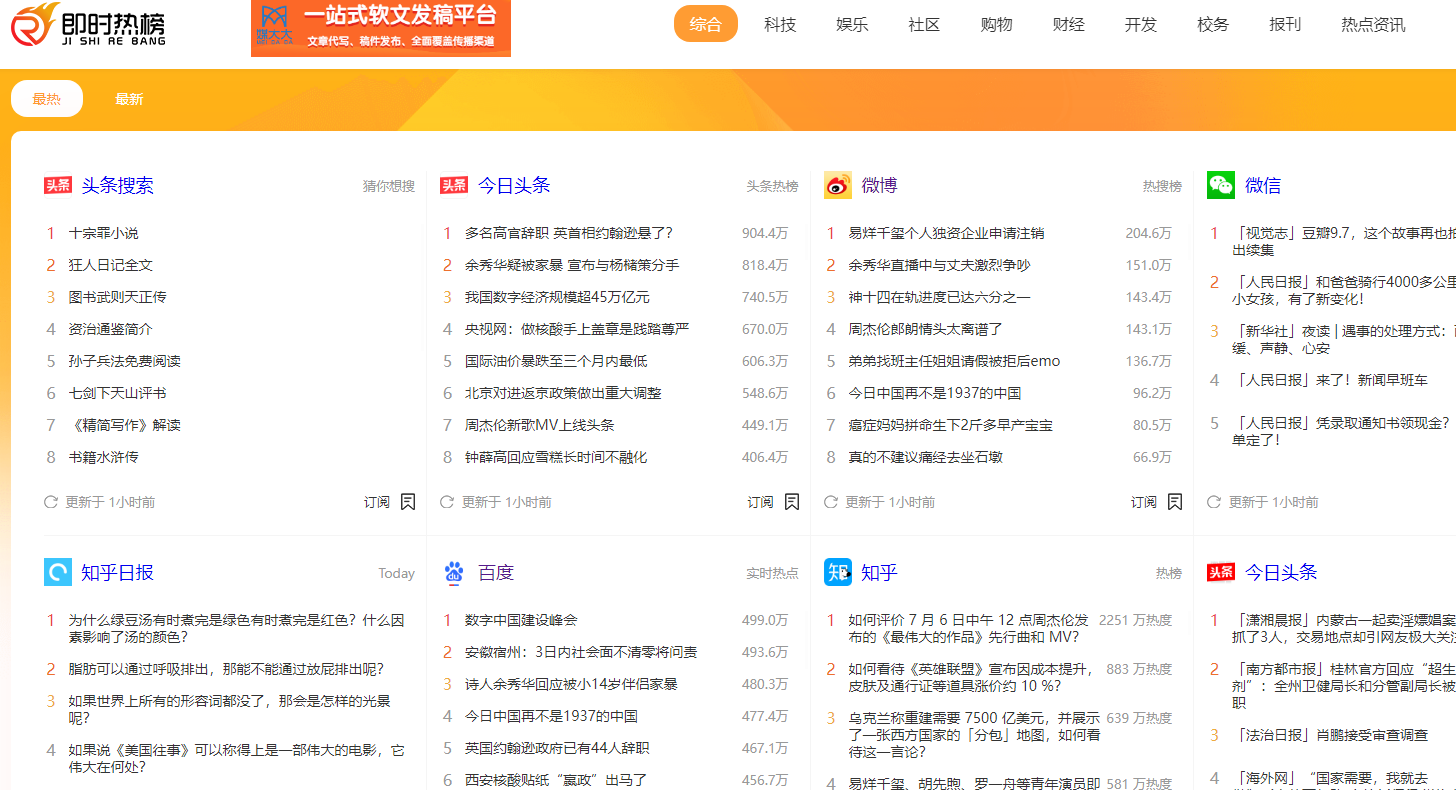Image resolution: width=1456 pixels, height=790 pixels.
Task: Subscribe to 头条搜索 via 订阅
Action: [377, 502]
